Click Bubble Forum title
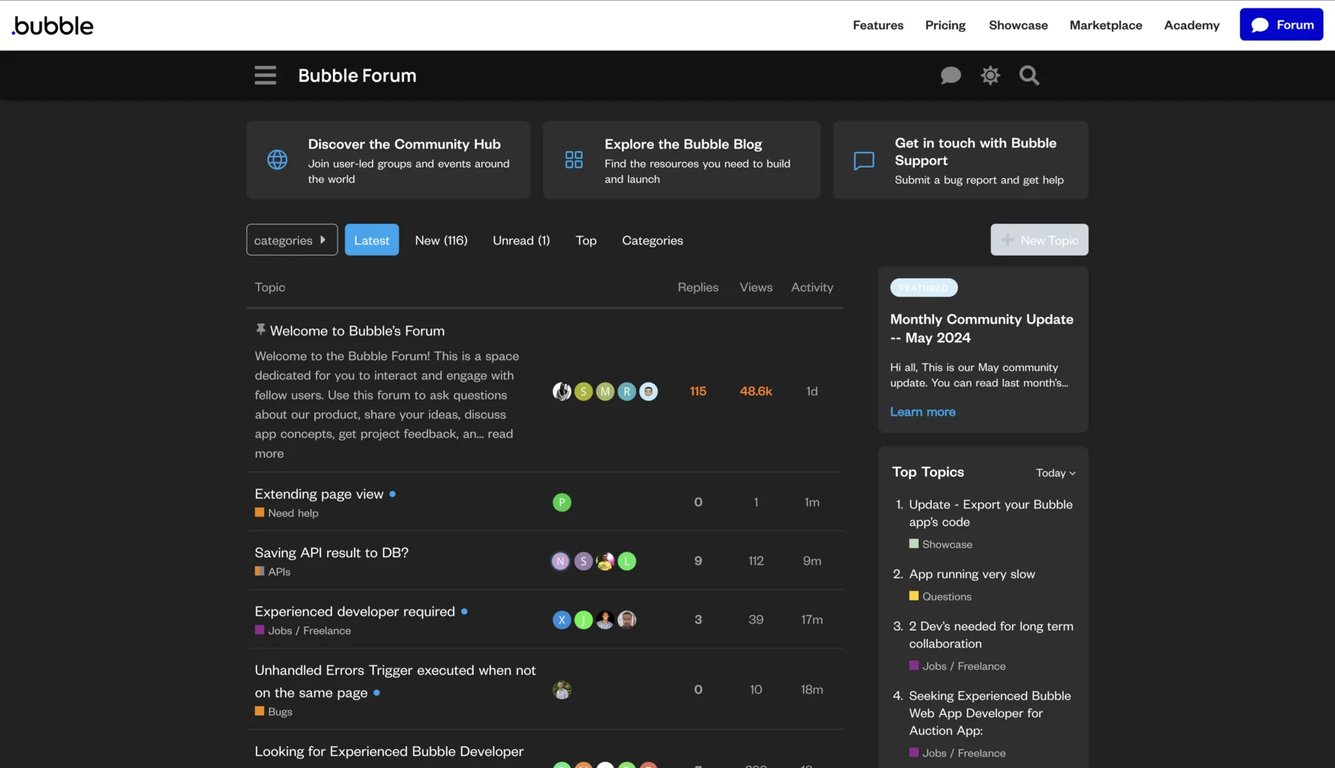The width and height of the screenshot is (1335, 768). pos(357,76)
